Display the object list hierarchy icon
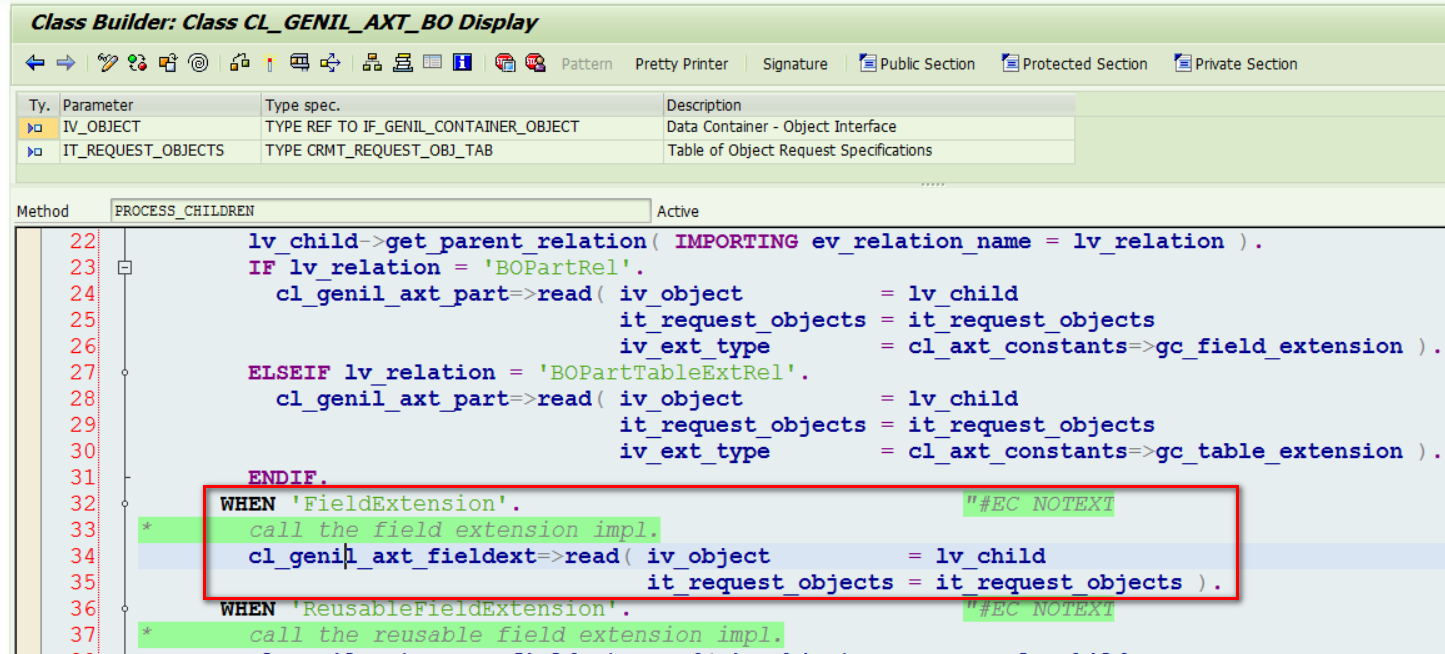This screenshot has width=1445, height=654. pos(372,64)
